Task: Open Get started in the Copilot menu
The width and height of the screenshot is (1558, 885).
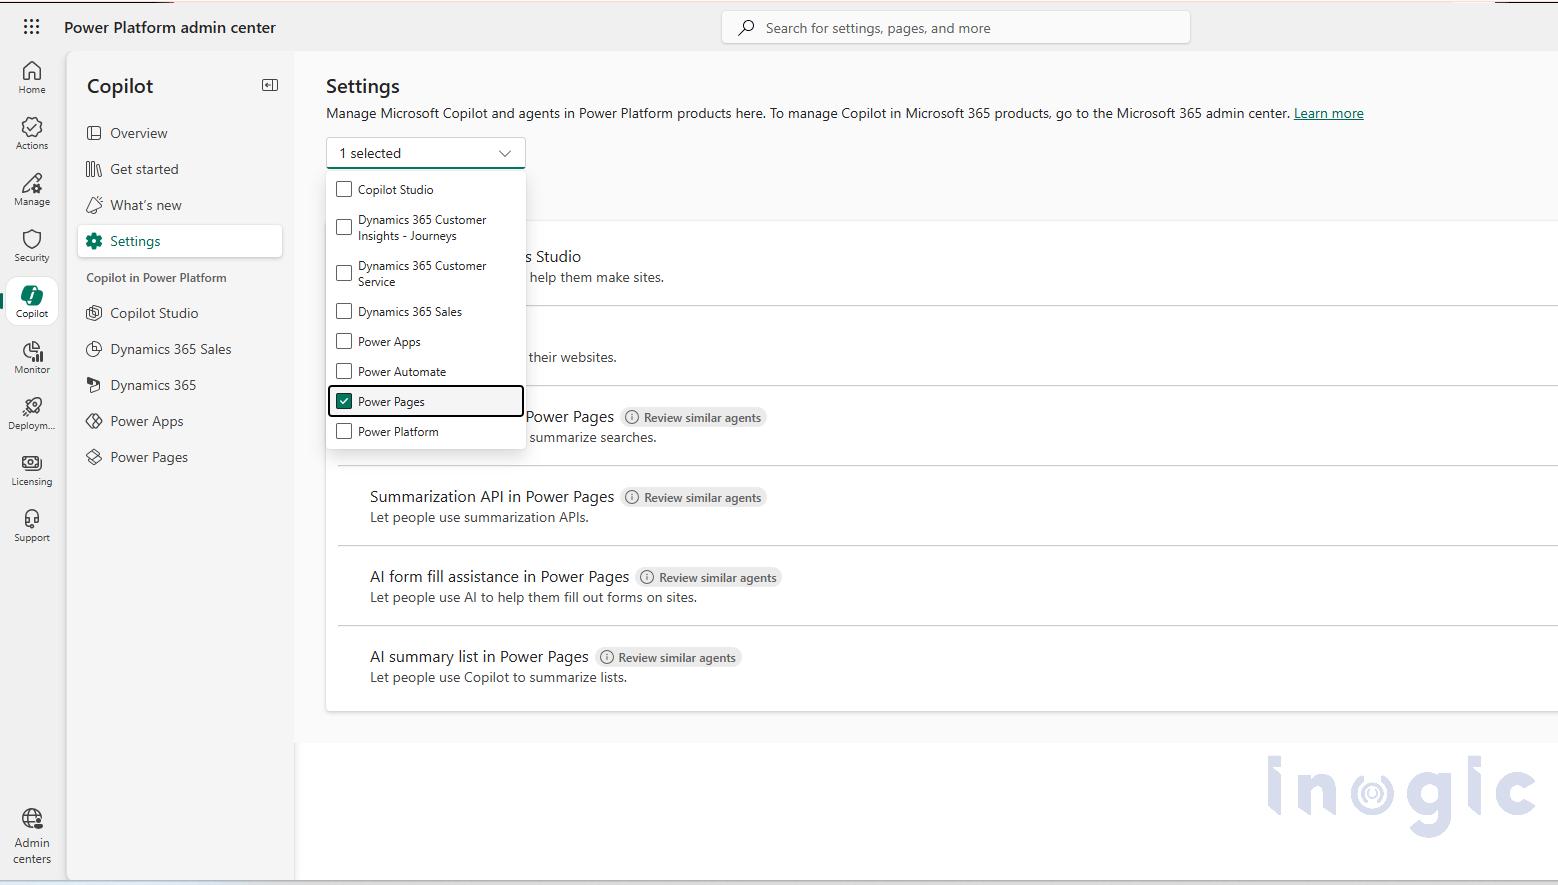Action: (180, 169)
